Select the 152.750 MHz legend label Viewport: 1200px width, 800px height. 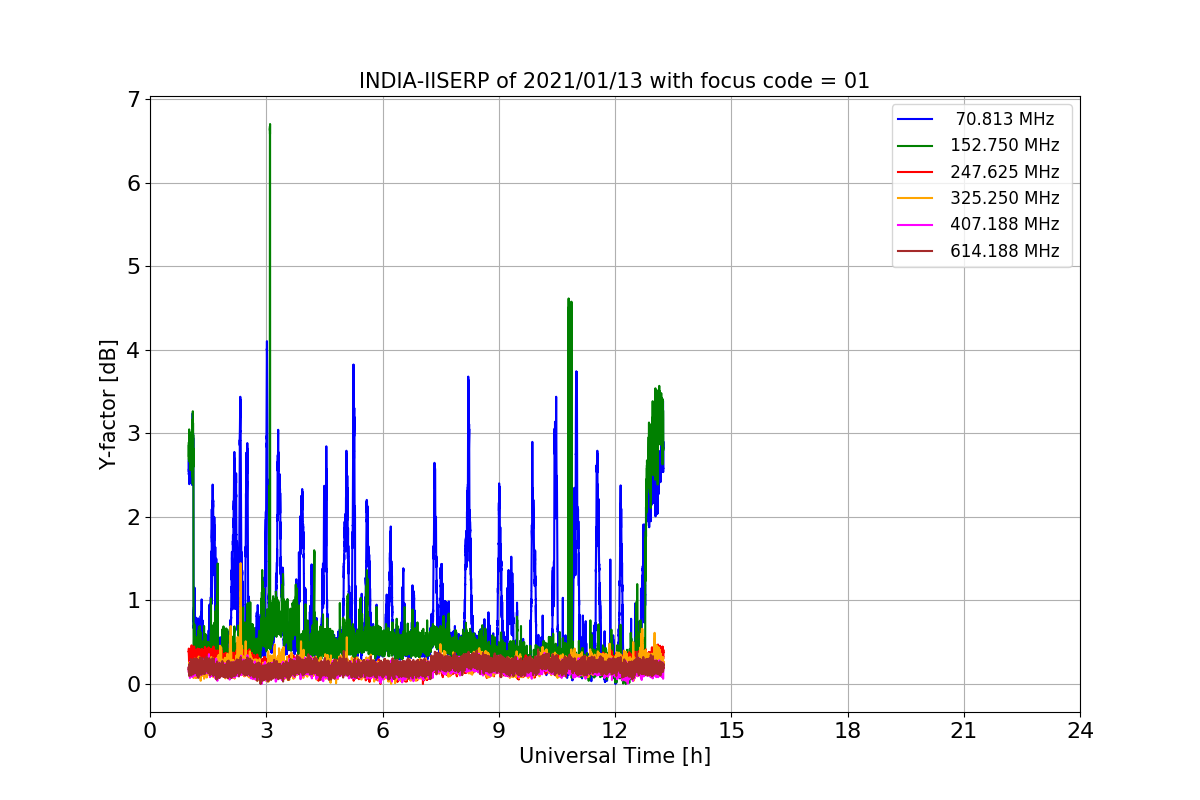click(x=1005, y=145)
